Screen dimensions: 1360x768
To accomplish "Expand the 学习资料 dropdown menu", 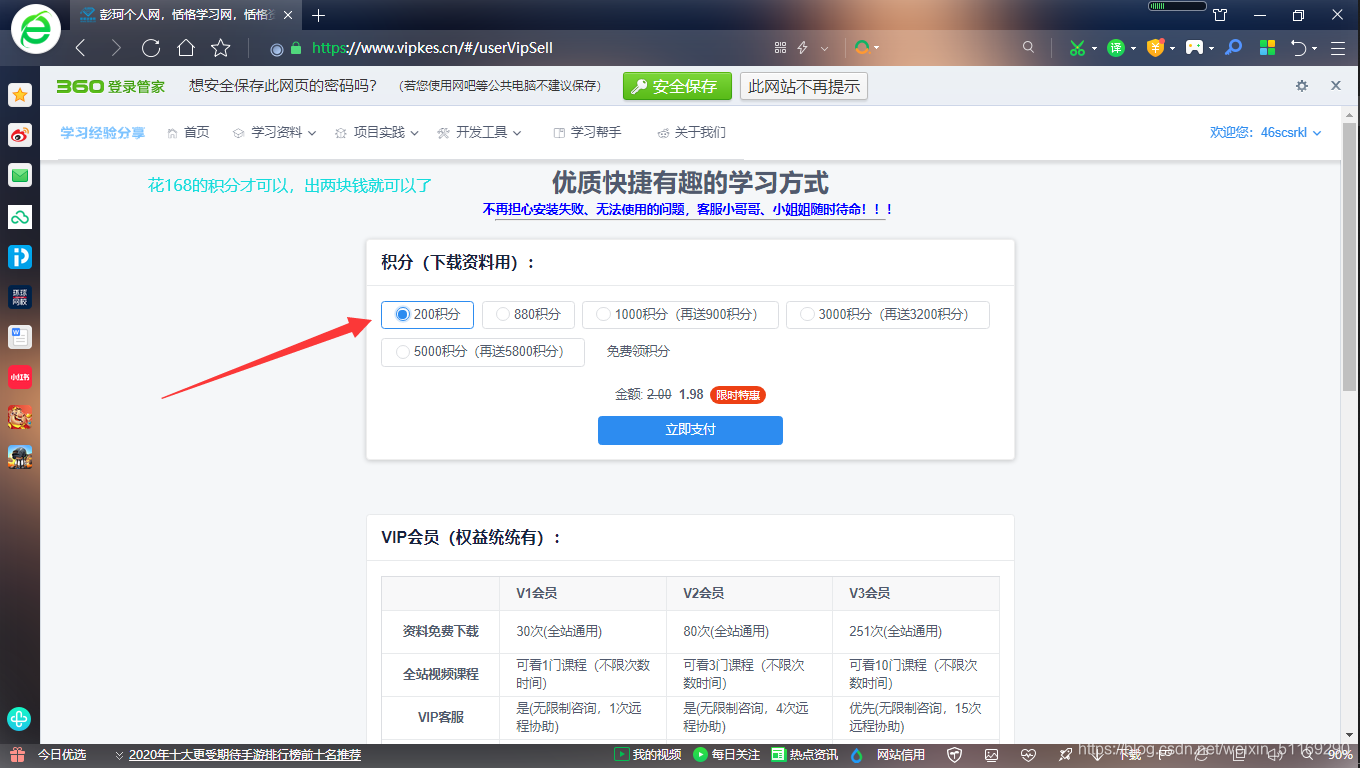I will [x=273, y=131].
